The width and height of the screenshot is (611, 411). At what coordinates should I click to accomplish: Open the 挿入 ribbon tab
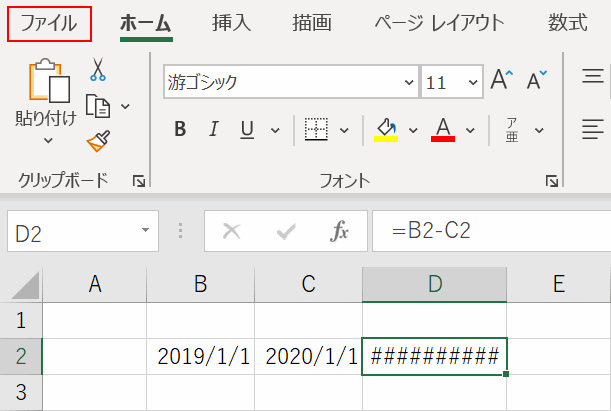(x=231, y=23)
